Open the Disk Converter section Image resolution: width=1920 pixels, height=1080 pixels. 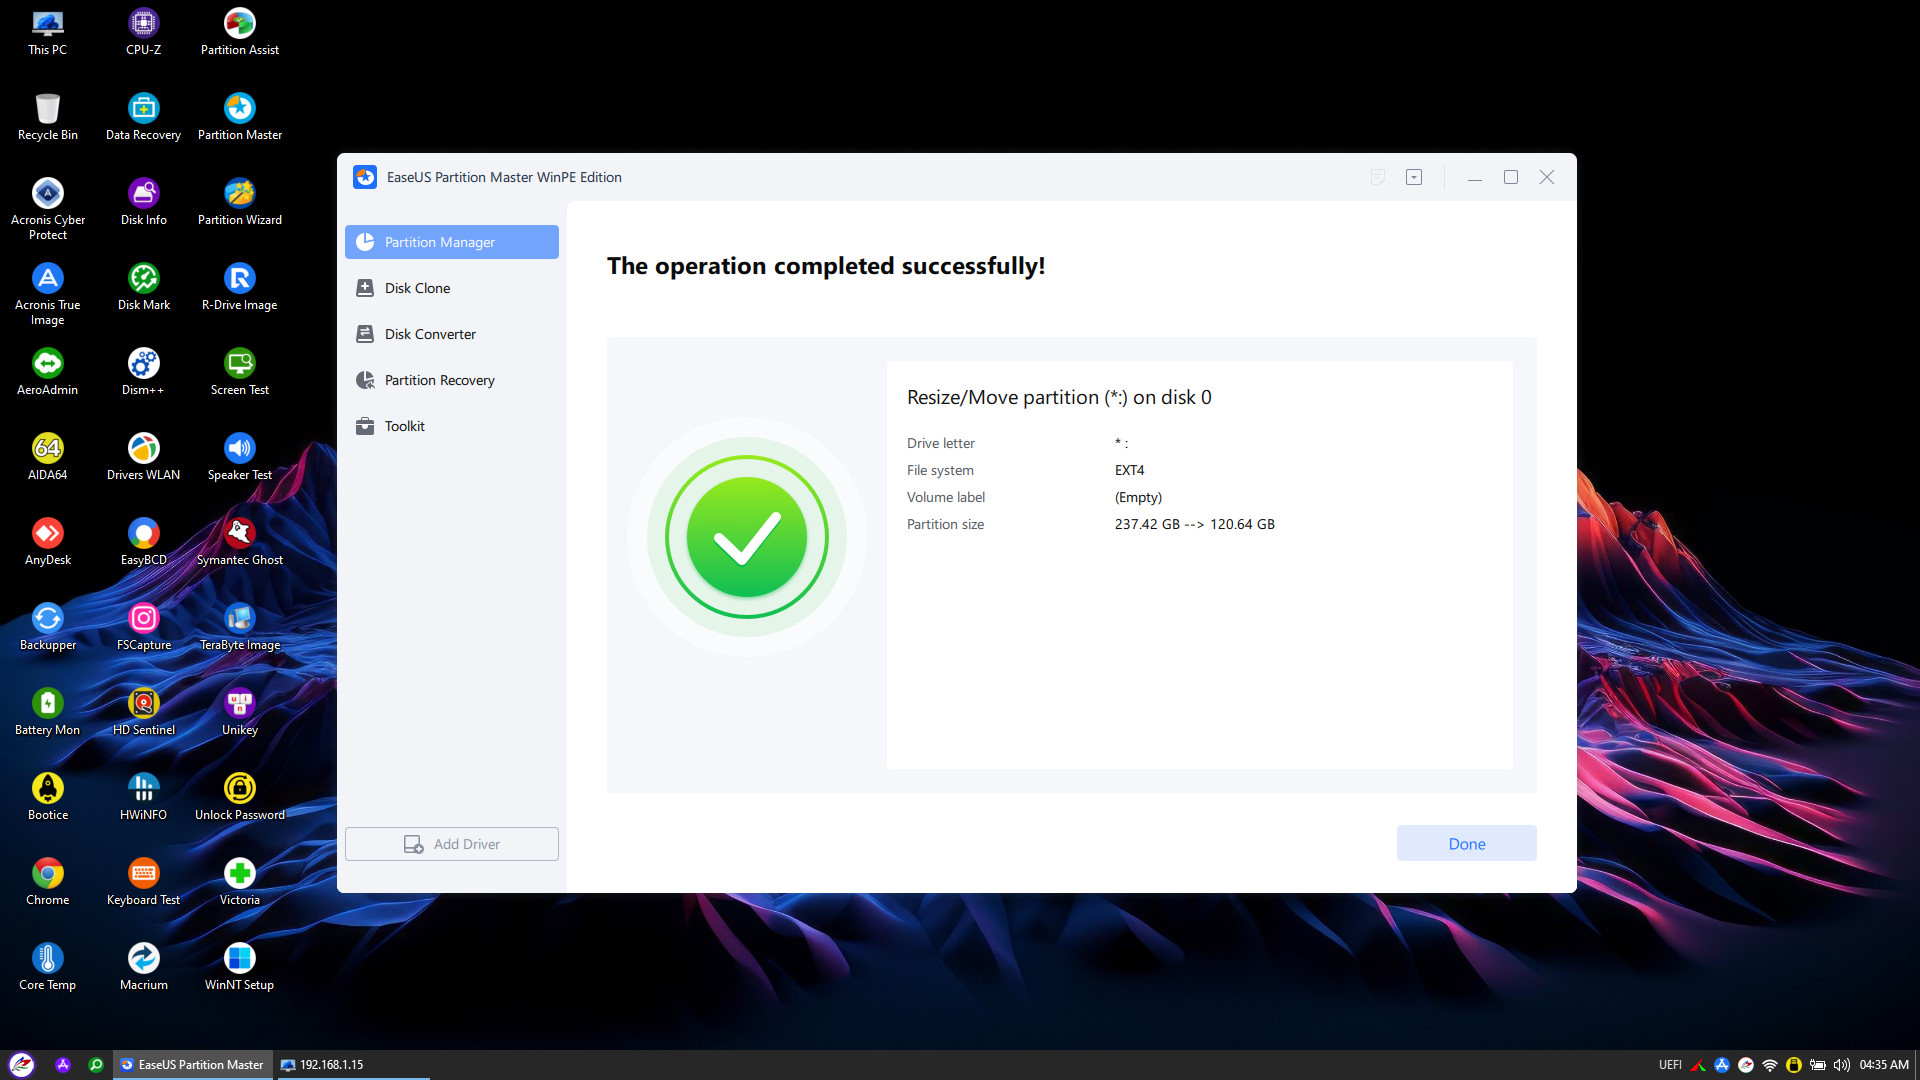coord(430,334)
